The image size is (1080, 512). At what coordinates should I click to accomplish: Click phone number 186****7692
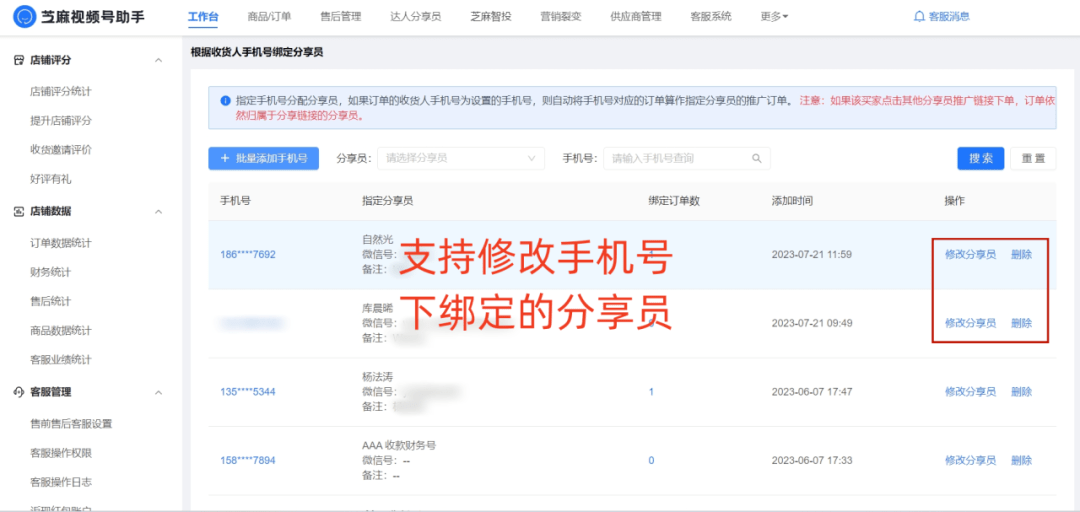[x=248, y=254]
